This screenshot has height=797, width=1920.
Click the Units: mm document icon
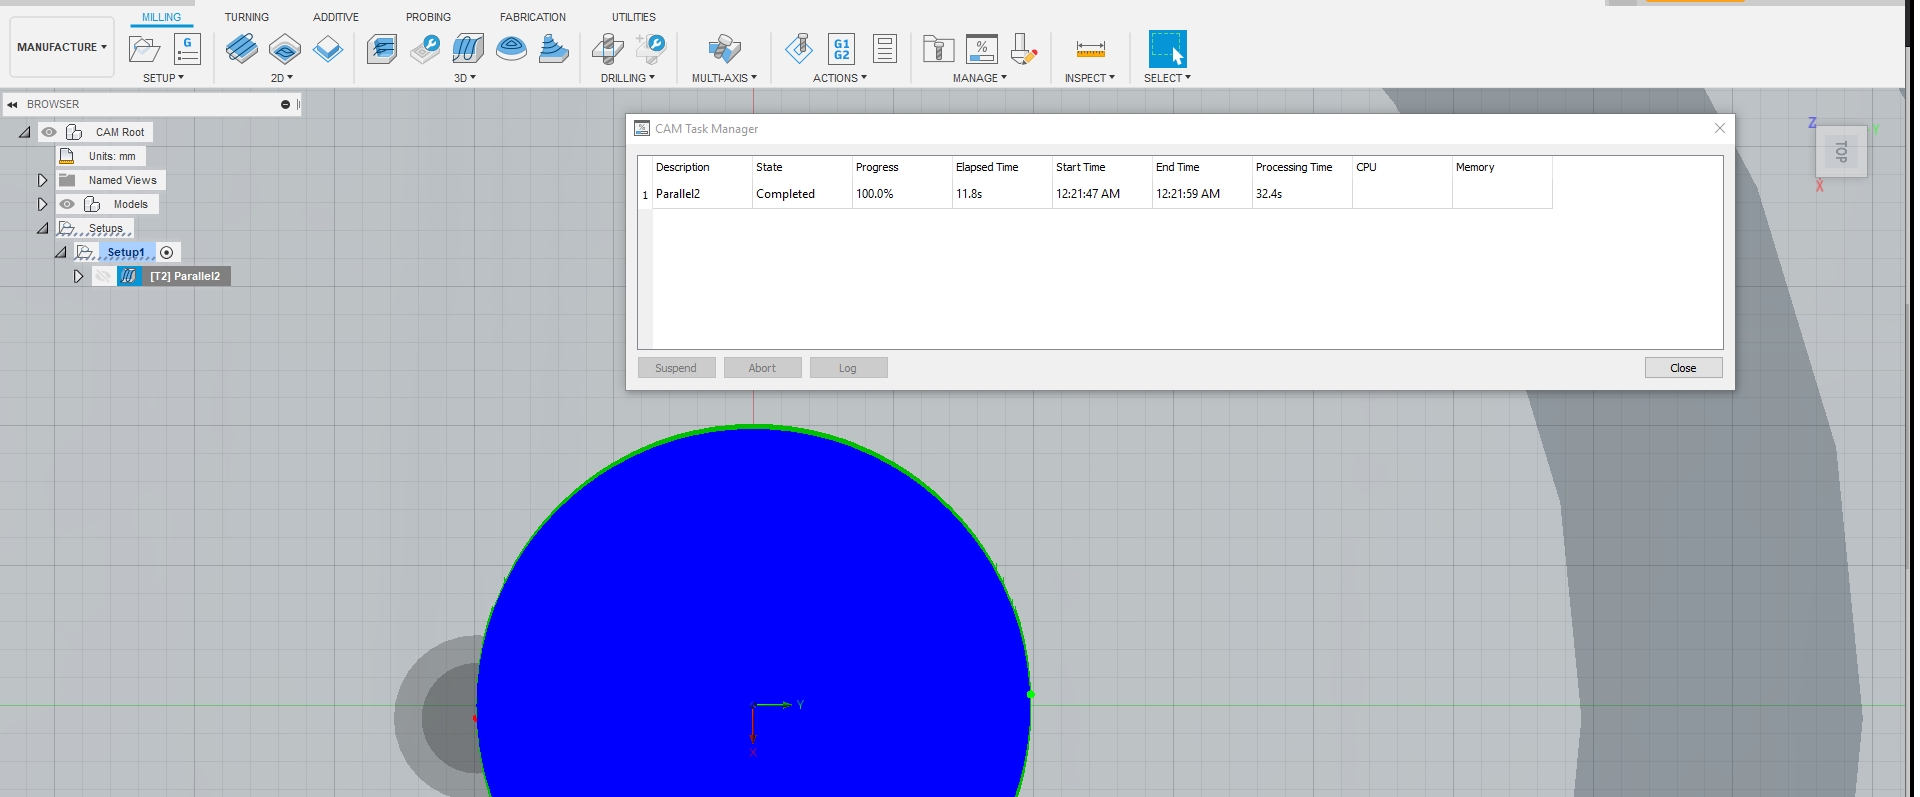pos(67,156)
